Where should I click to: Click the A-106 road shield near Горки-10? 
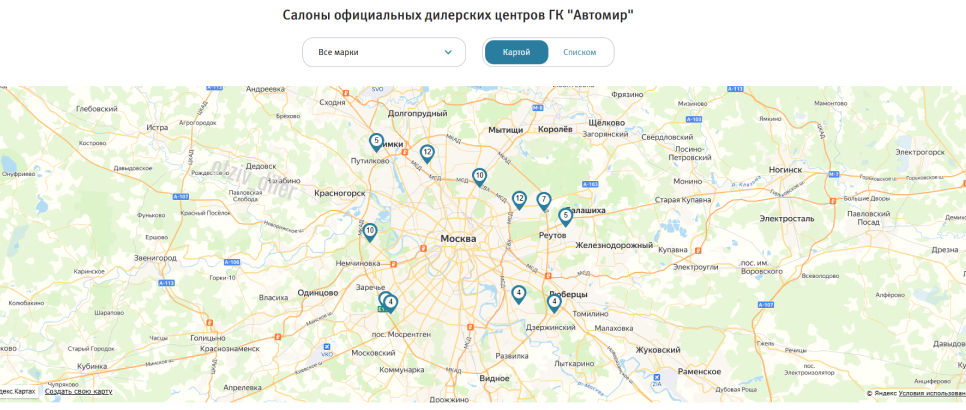point(232,263)
